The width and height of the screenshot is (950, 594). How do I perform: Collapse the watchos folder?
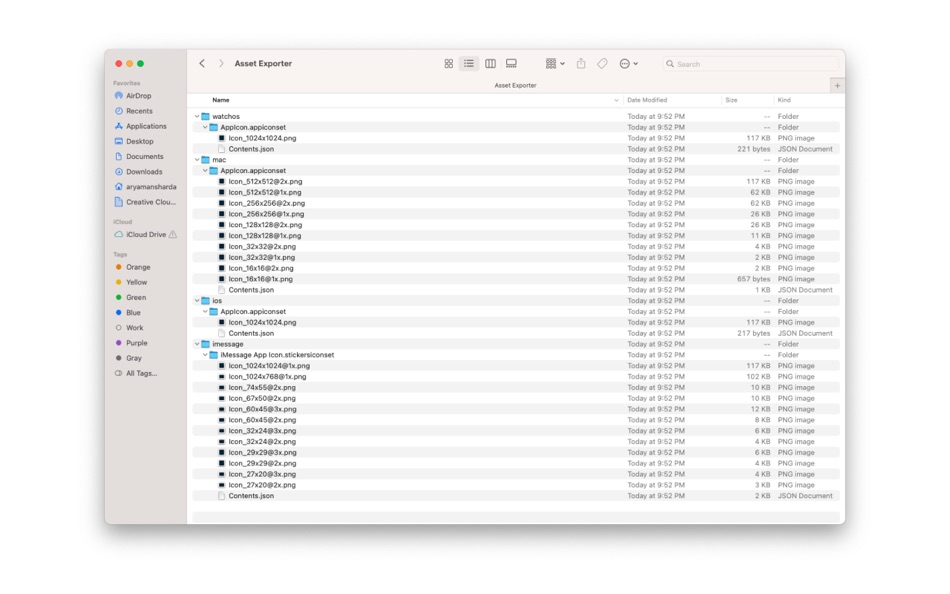(x=197, y=116)
